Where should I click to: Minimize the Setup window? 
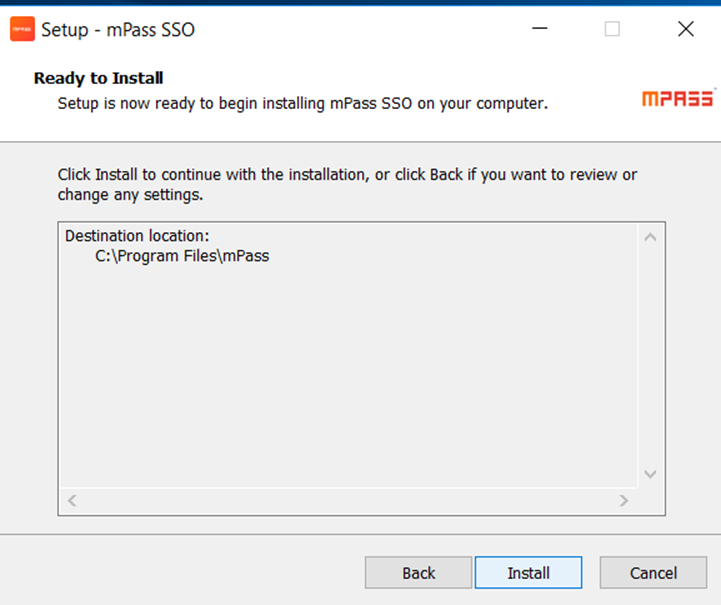[539, 29]
